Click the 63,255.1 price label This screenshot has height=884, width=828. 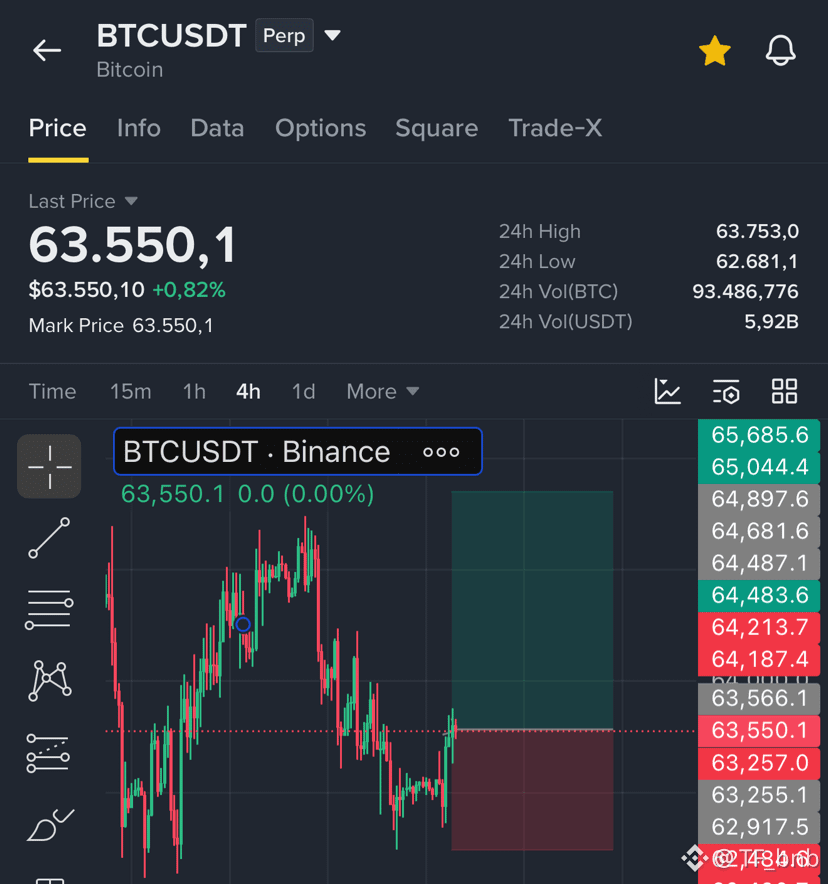(759, 795)
